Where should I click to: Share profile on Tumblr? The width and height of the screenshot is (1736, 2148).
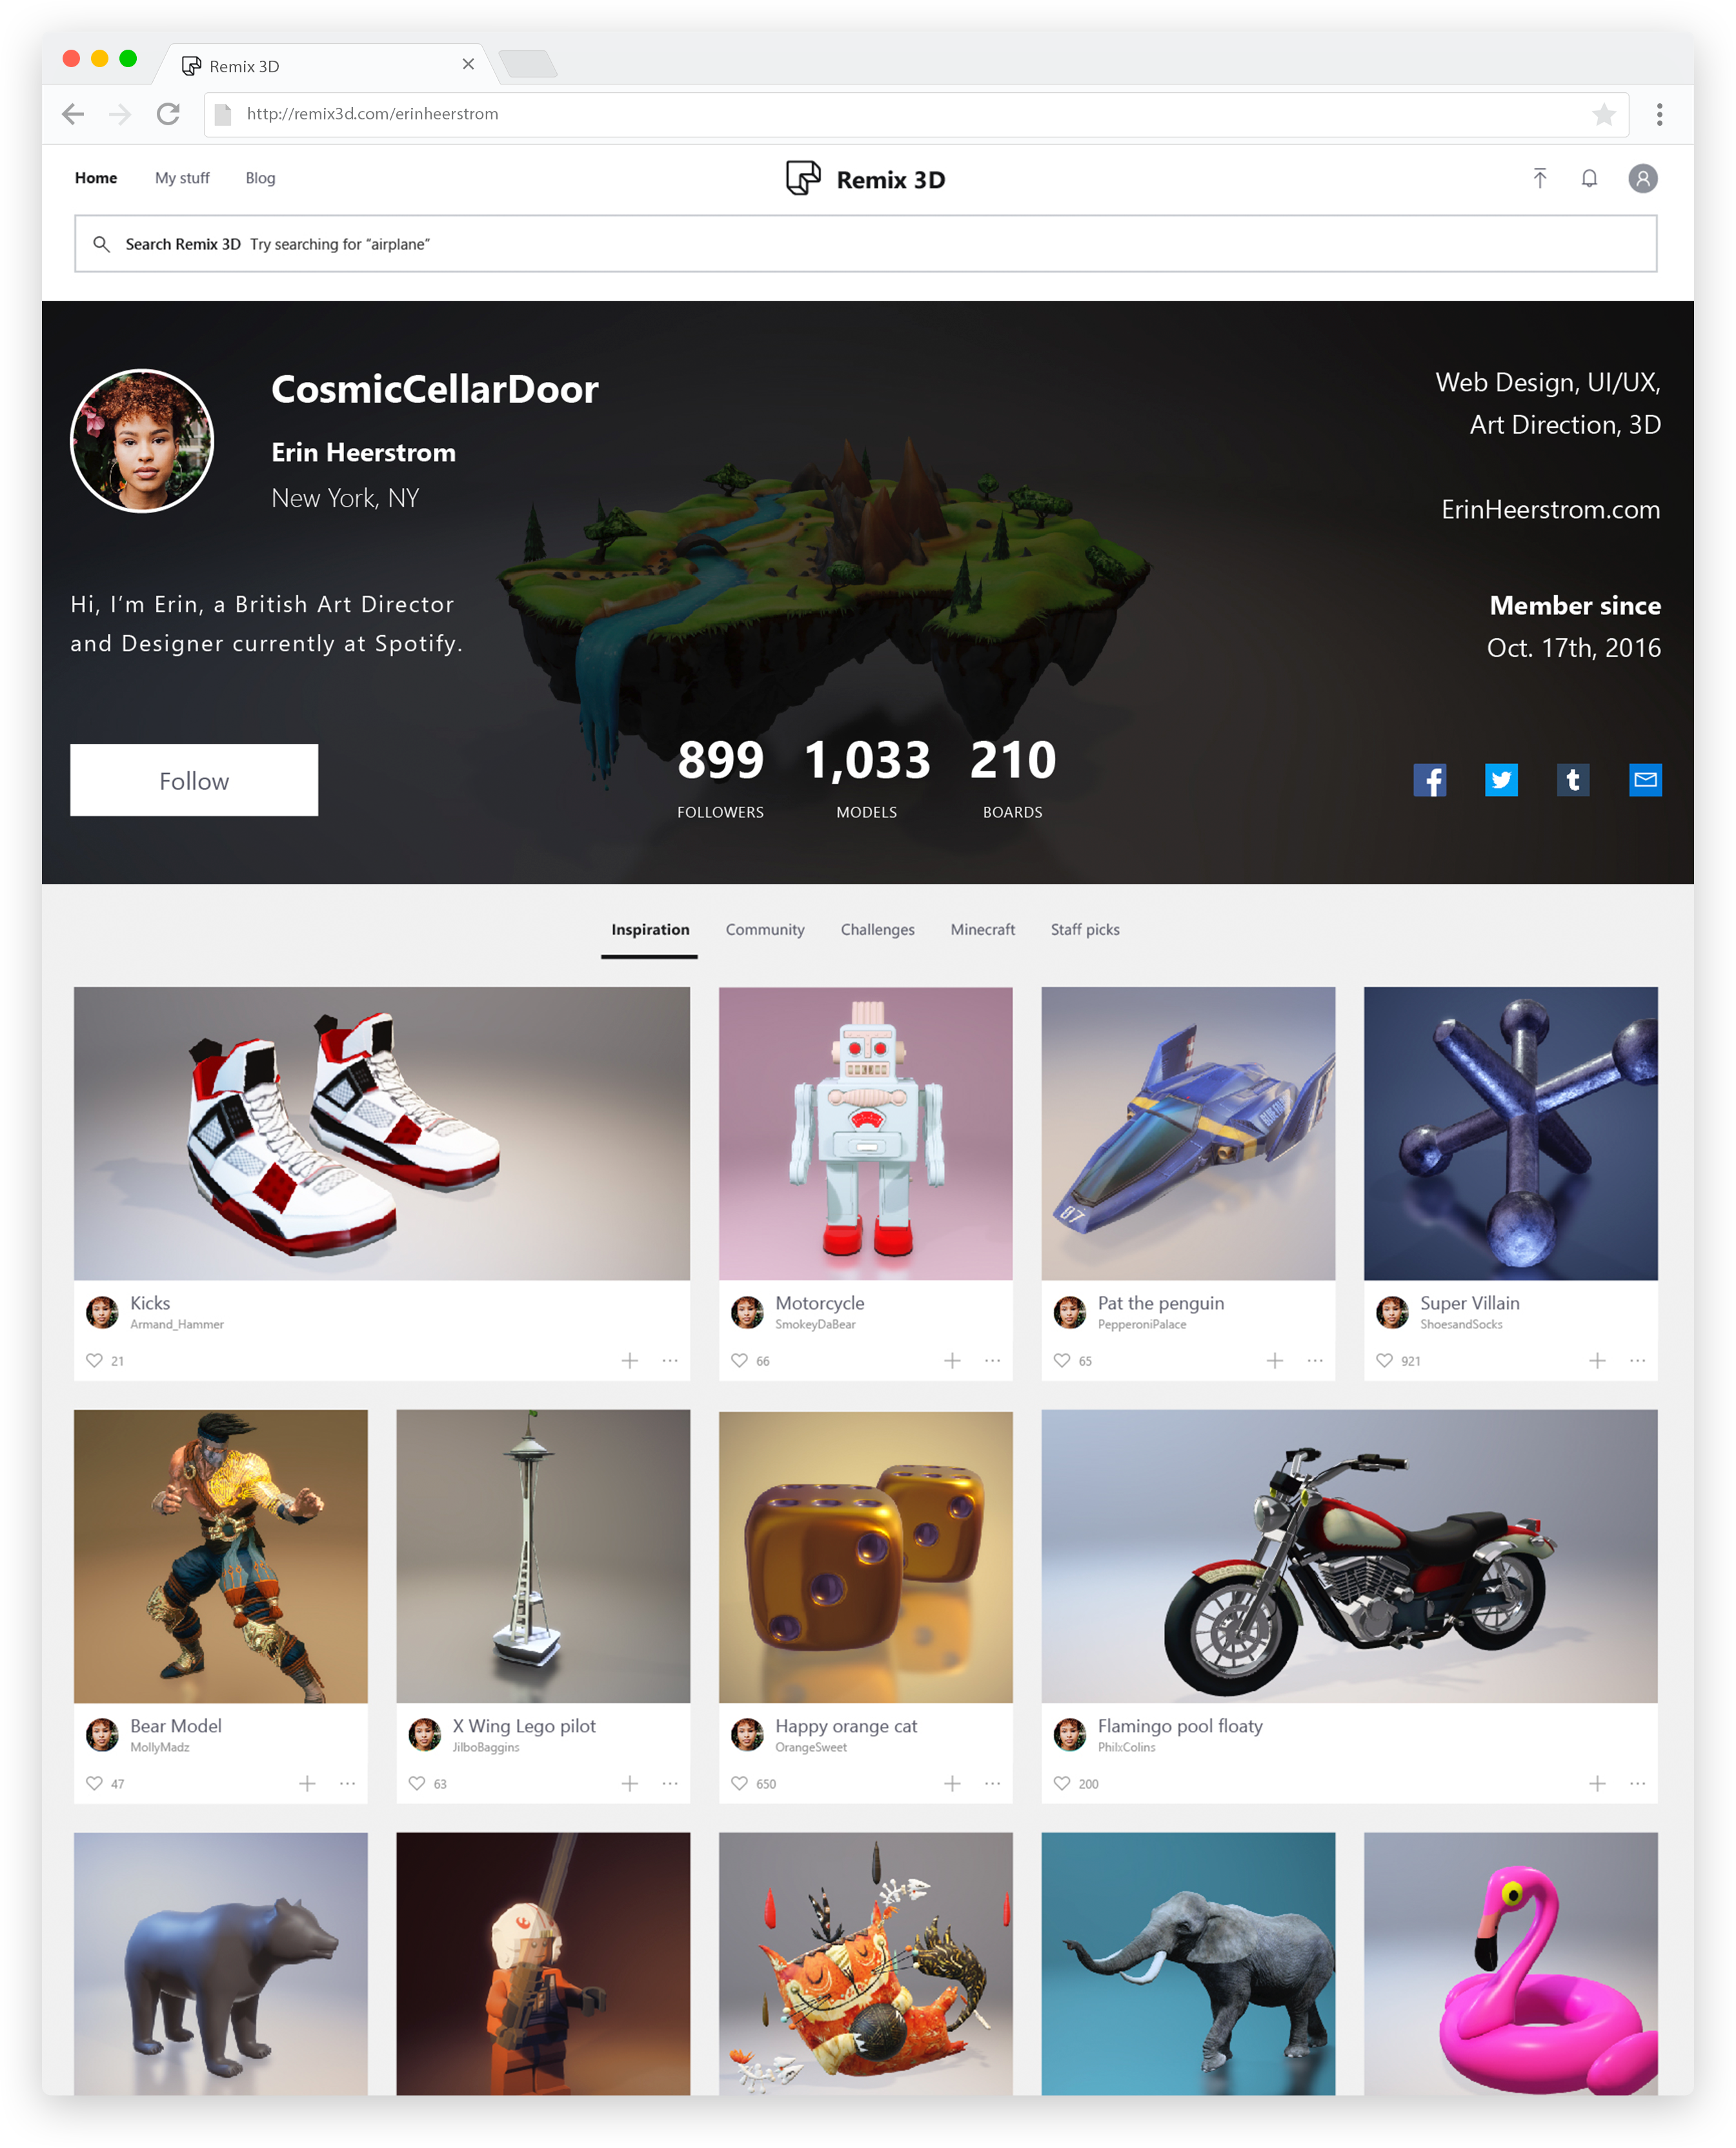click(x=1573, y=780)
